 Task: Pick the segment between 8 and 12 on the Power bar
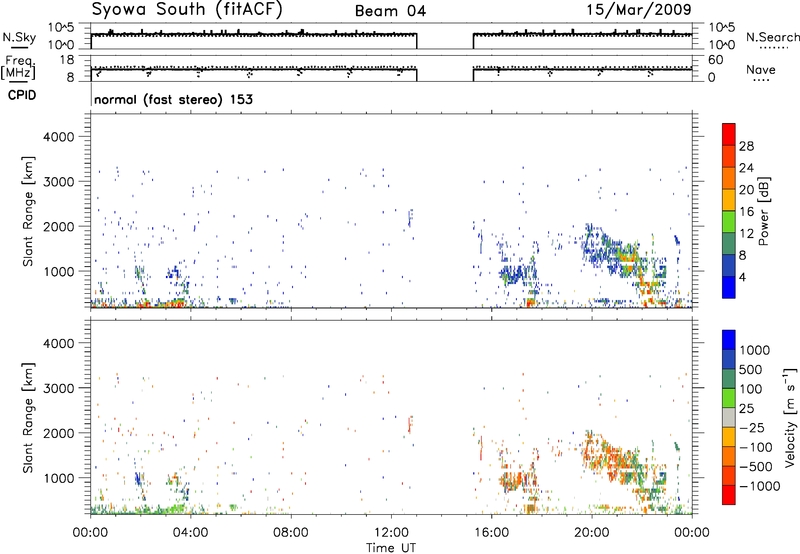(x=729, y=244)
